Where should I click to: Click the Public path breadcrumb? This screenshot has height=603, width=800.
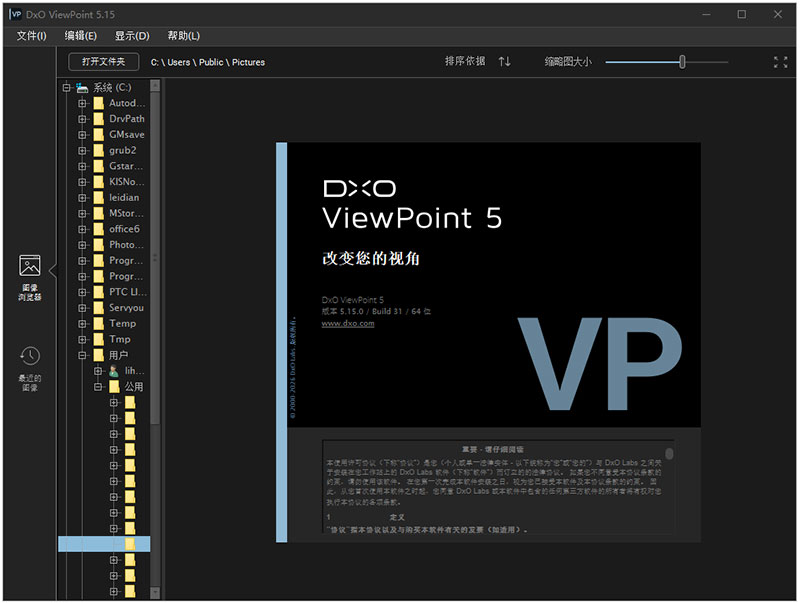pyautogui.click(x=211, y=62)
